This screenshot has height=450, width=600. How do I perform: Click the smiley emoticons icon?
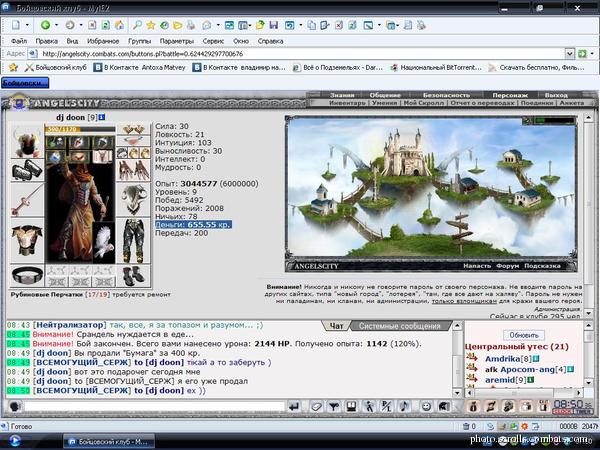point(426,406)
